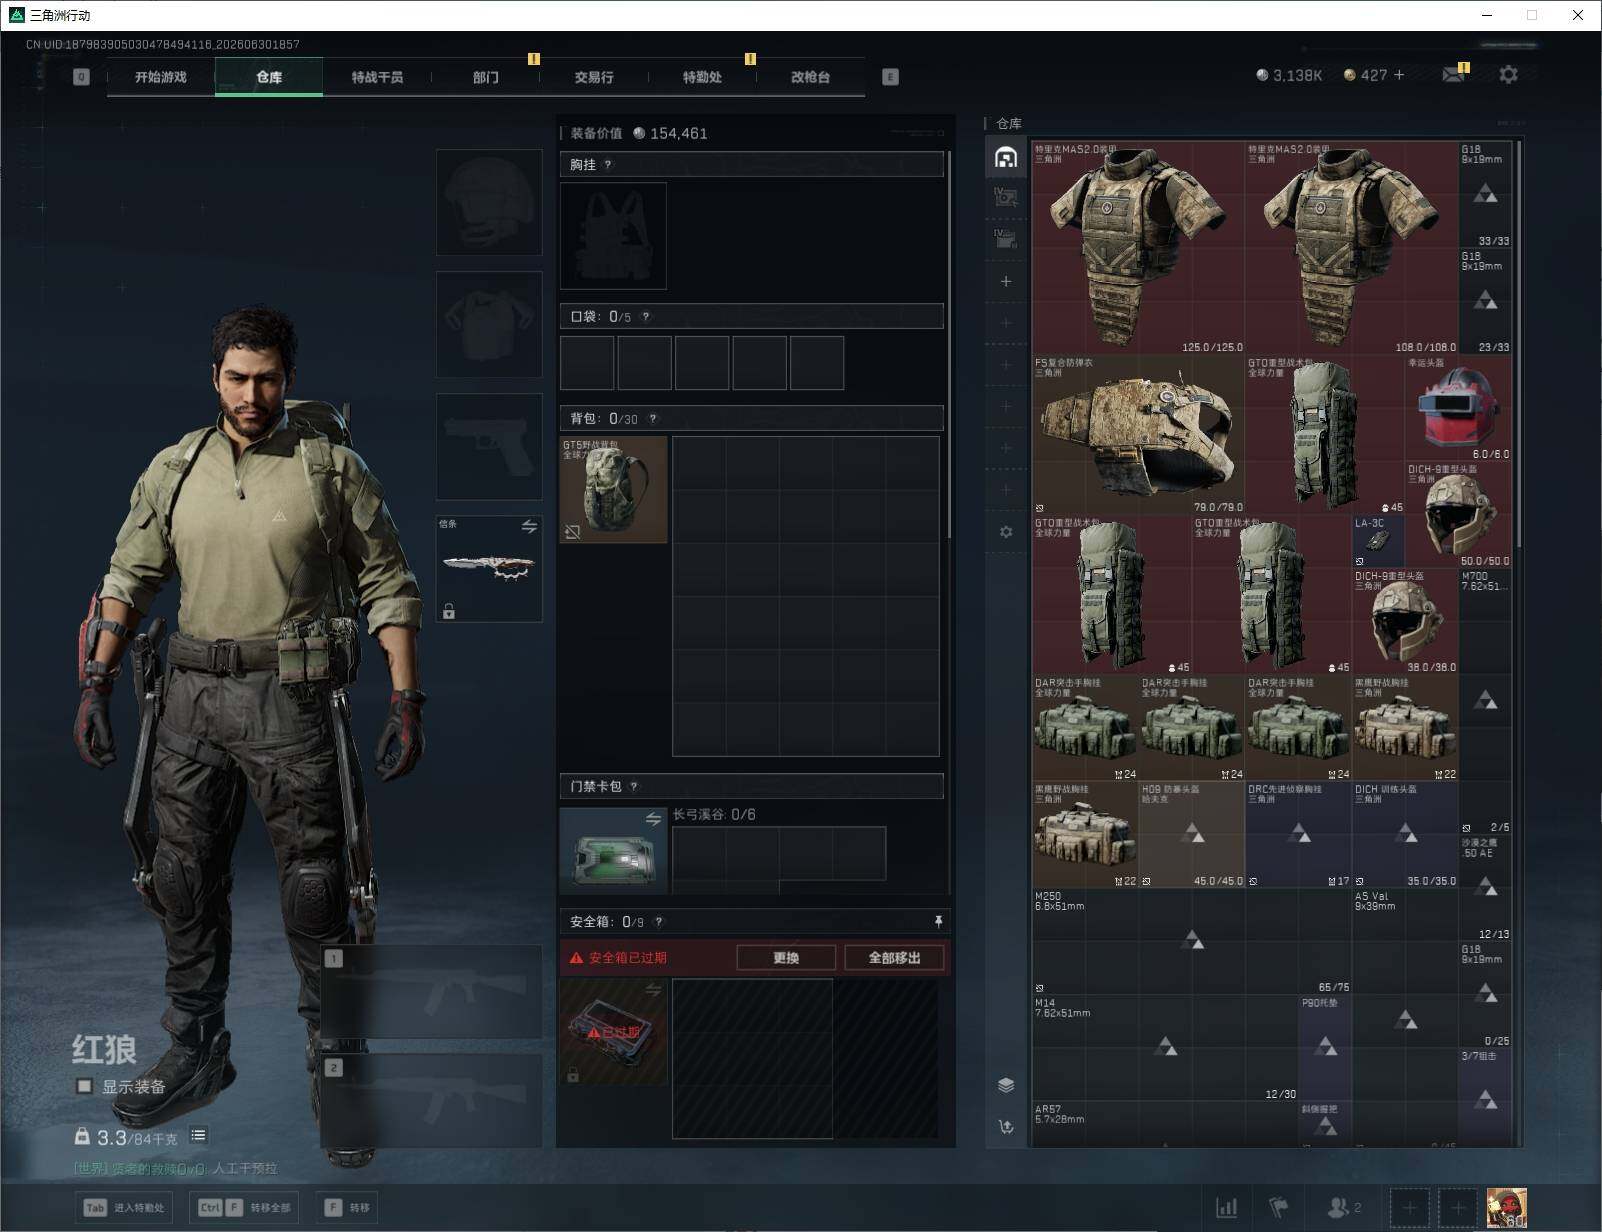Click the plus icon beside 427 currency
The width and height of the screenshot is (1602, 1232).
pos(1399,75)
